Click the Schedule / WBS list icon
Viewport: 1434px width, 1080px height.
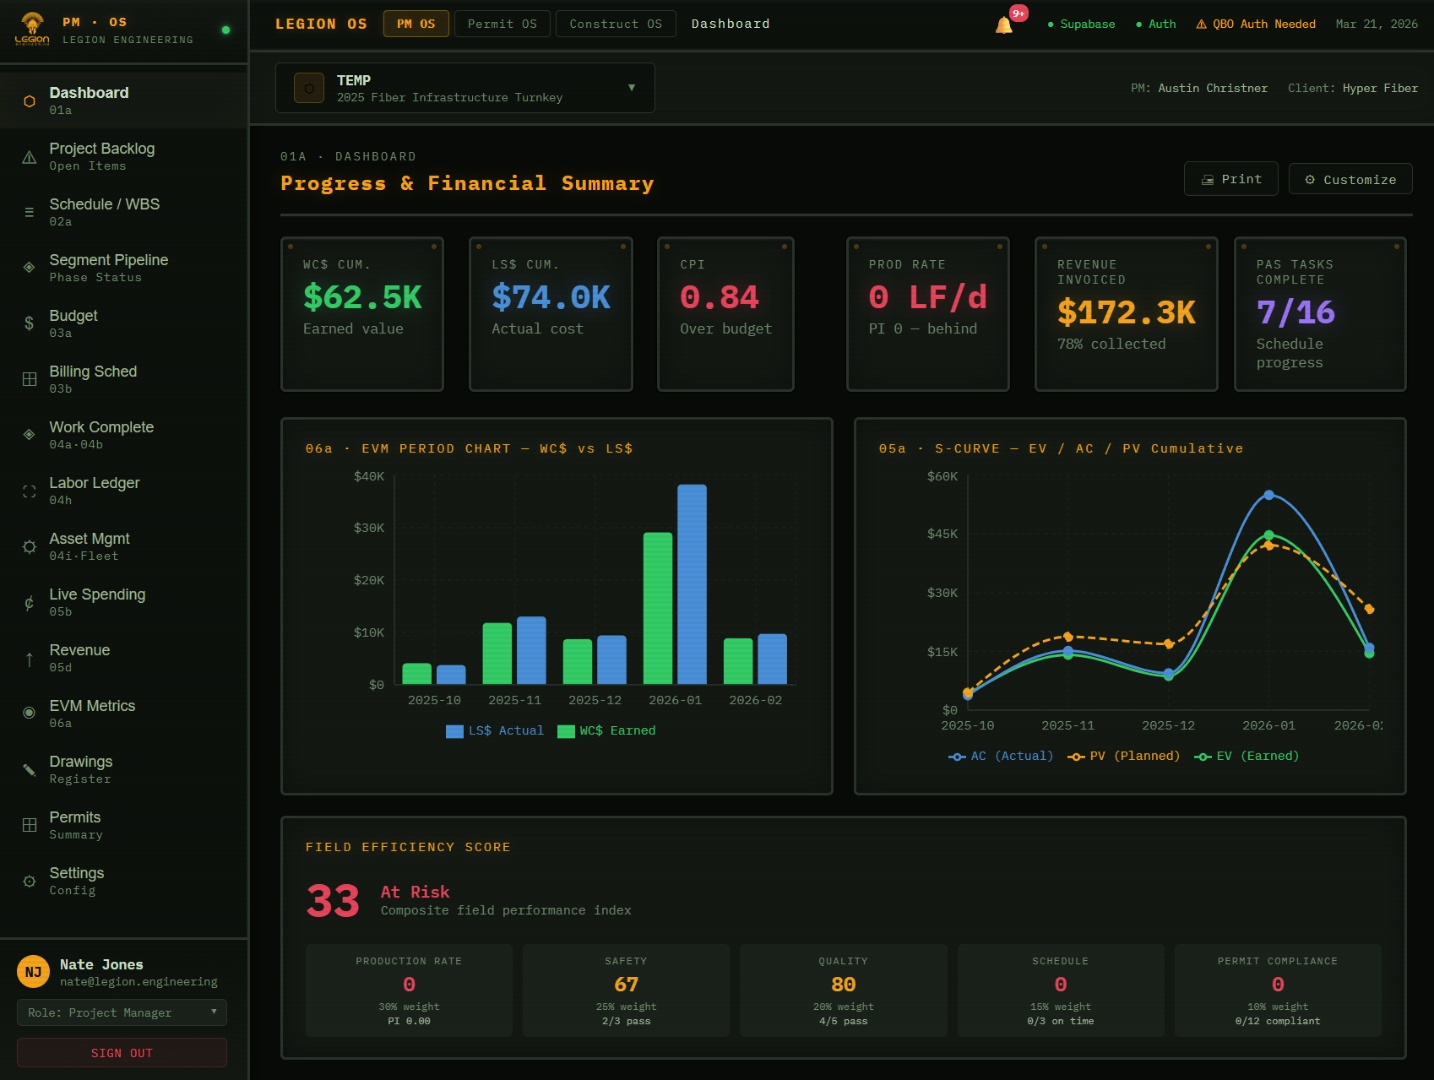(x=29, y=212)
